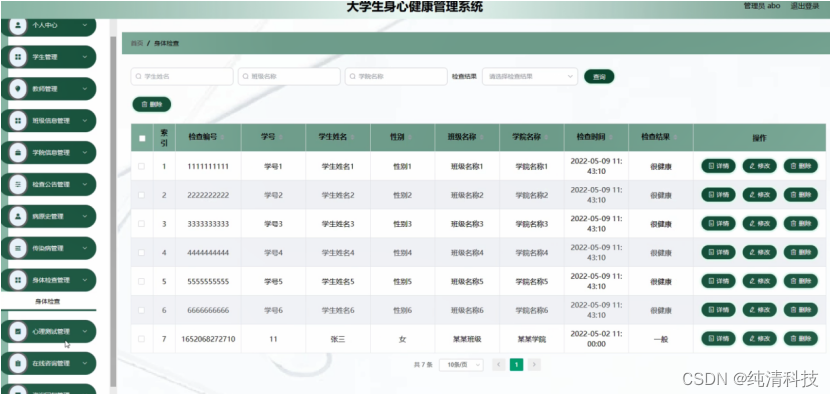The height and width of the screenshot is (397, 834).
Task: Select the checkbox for row 1111111111
Action: [141, 166]
